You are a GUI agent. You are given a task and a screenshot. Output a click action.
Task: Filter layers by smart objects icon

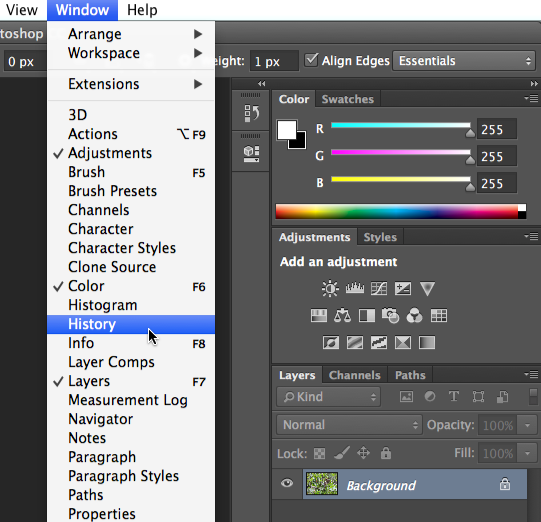pos(502,397)
